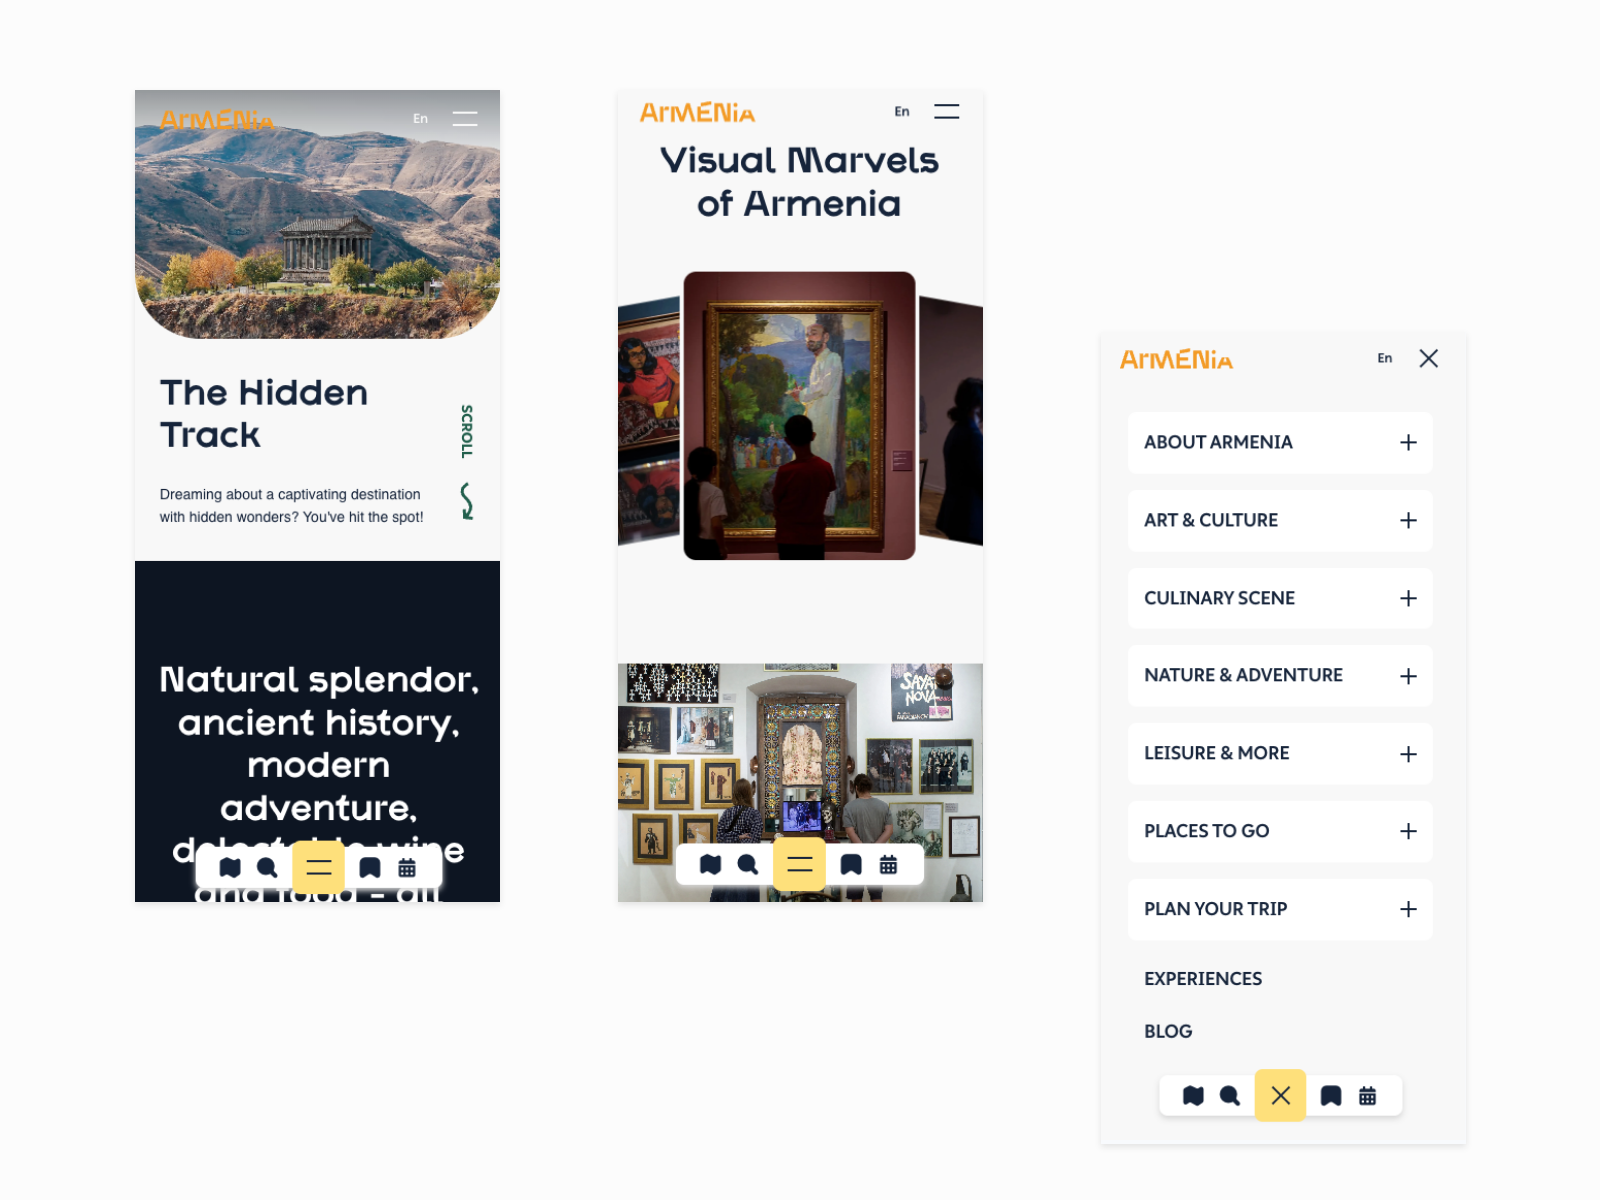The height and width of the screenshot is (1200, 1600).
Task: Open the calendar icon in the menu screen's bottom bar
Action: point(1367,1096)
